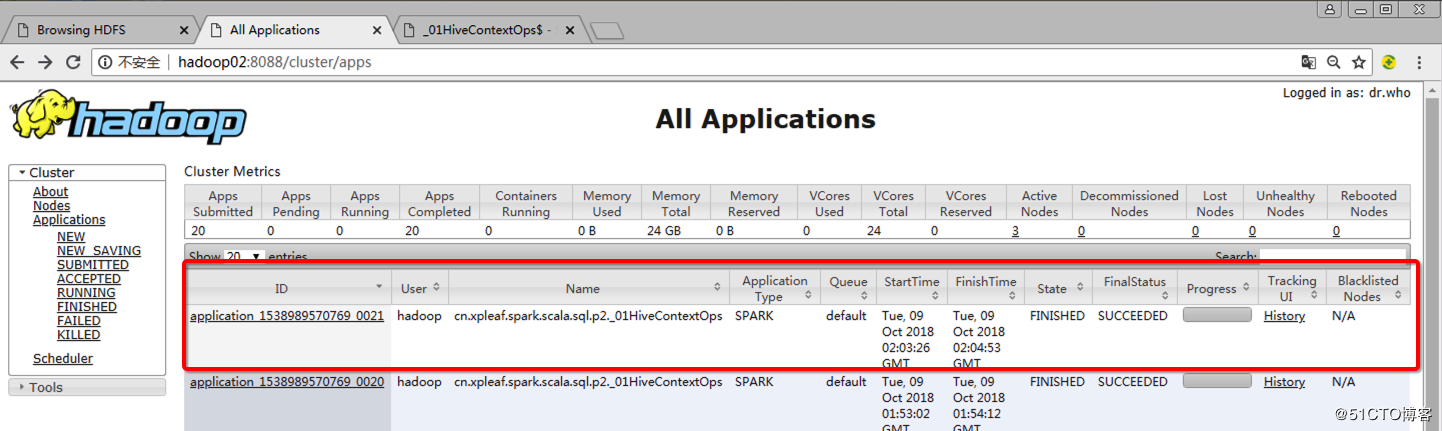Go back with the browser back arrow

tap(17, 62)
